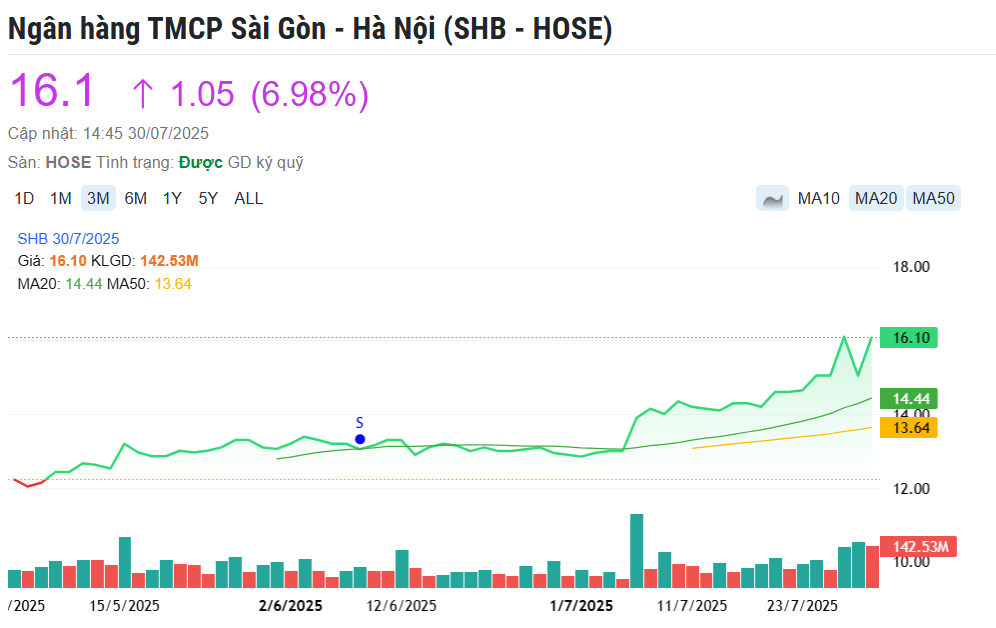
Task: Click the large 16.1 price value
Action: click(52, 90)
